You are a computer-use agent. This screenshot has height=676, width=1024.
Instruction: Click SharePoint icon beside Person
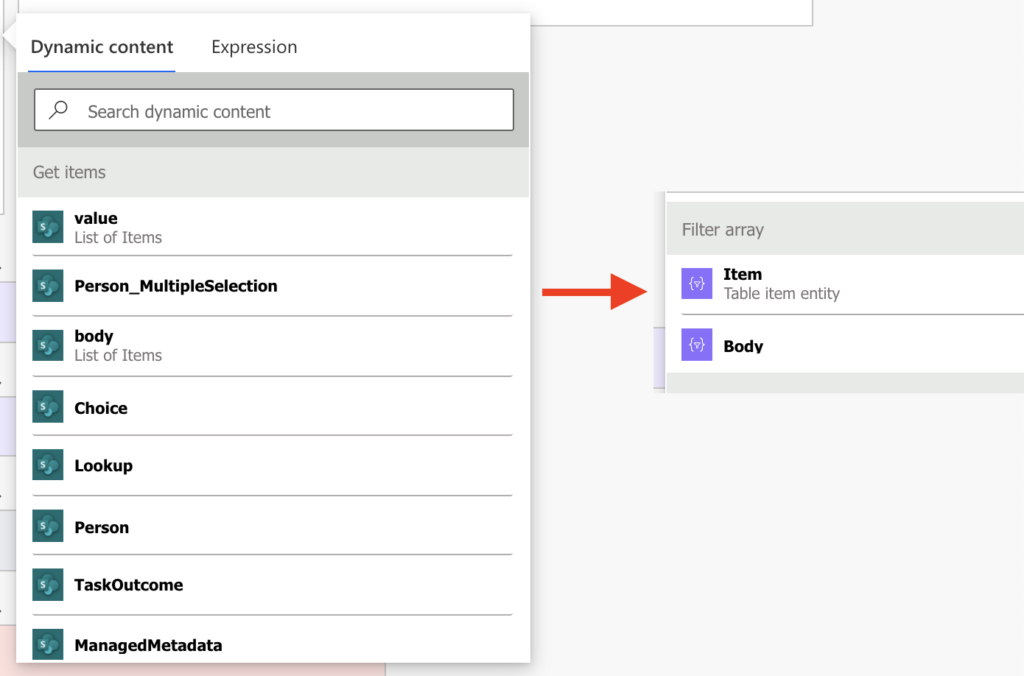pos(48,526)
